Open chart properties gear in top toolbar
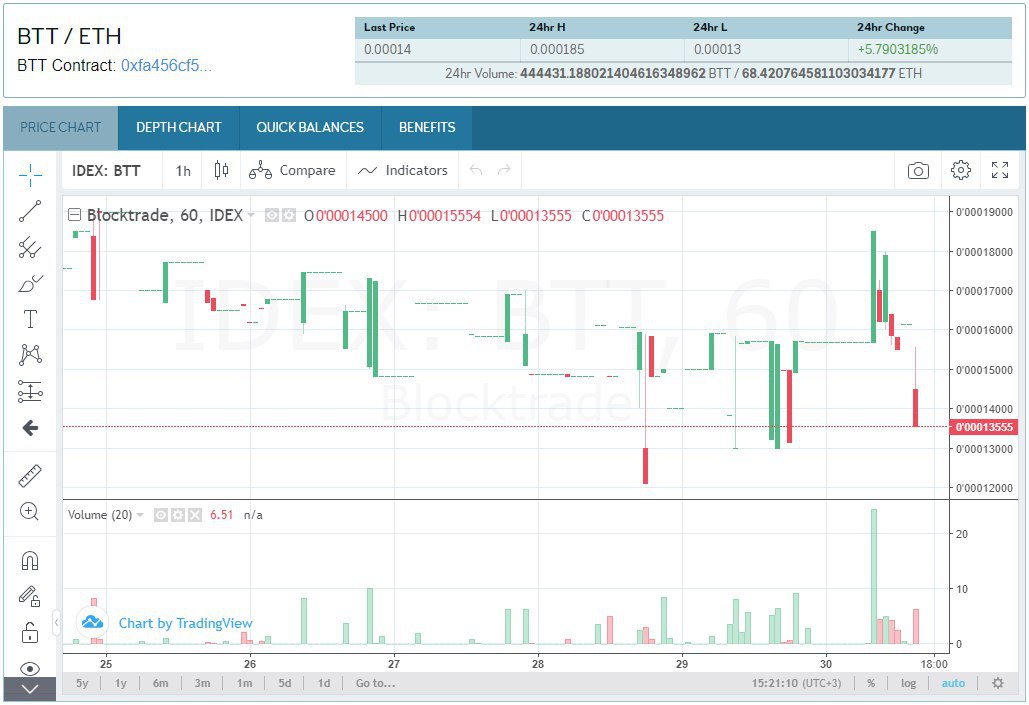The height and width of the screenshot is (705, 1029). click(961, 170)
